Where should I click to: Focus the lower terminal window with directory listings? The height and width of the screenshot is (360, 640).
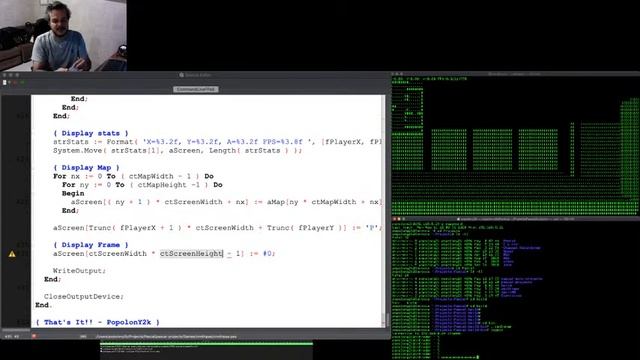coord(516,288)
